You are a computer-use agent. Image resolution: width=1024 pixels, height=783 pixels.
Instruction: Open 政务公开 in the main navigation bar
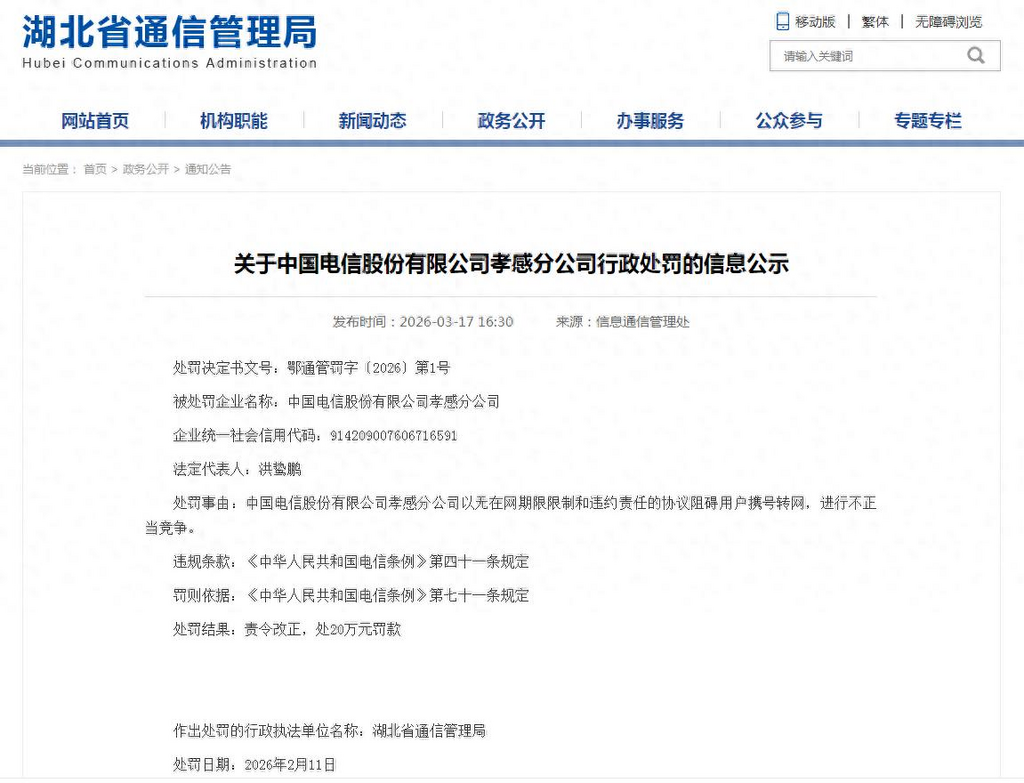pyautogui.click(x=511, y=121)
